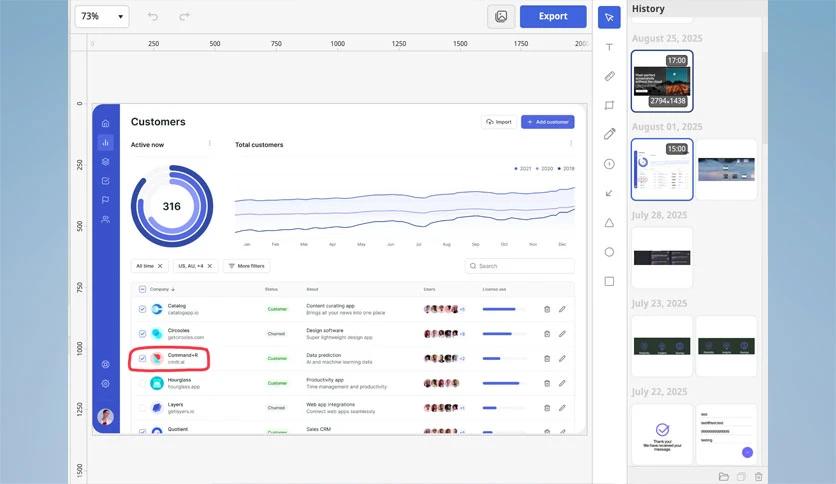Viewport: 836px width, 484px height.
Task: Remove the US, AU, +4 filter chip
Action: point(210,266)
